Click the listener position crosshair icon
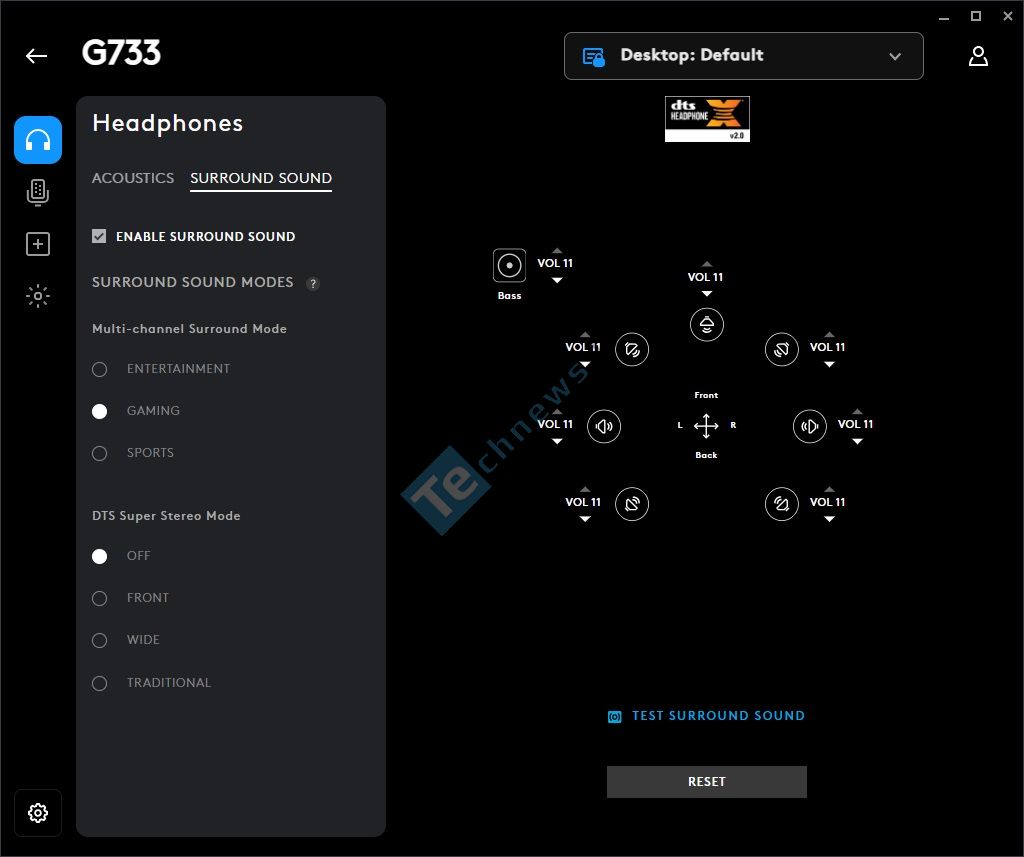Image resolution: width=1024 pixels, height=857 pixels. click(x=706, y=426)
